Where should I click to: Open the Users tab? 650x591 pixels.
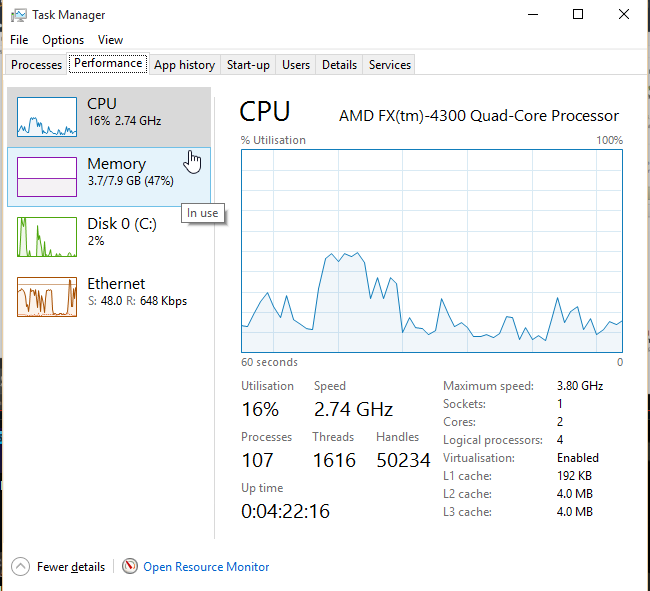point(296,65)
